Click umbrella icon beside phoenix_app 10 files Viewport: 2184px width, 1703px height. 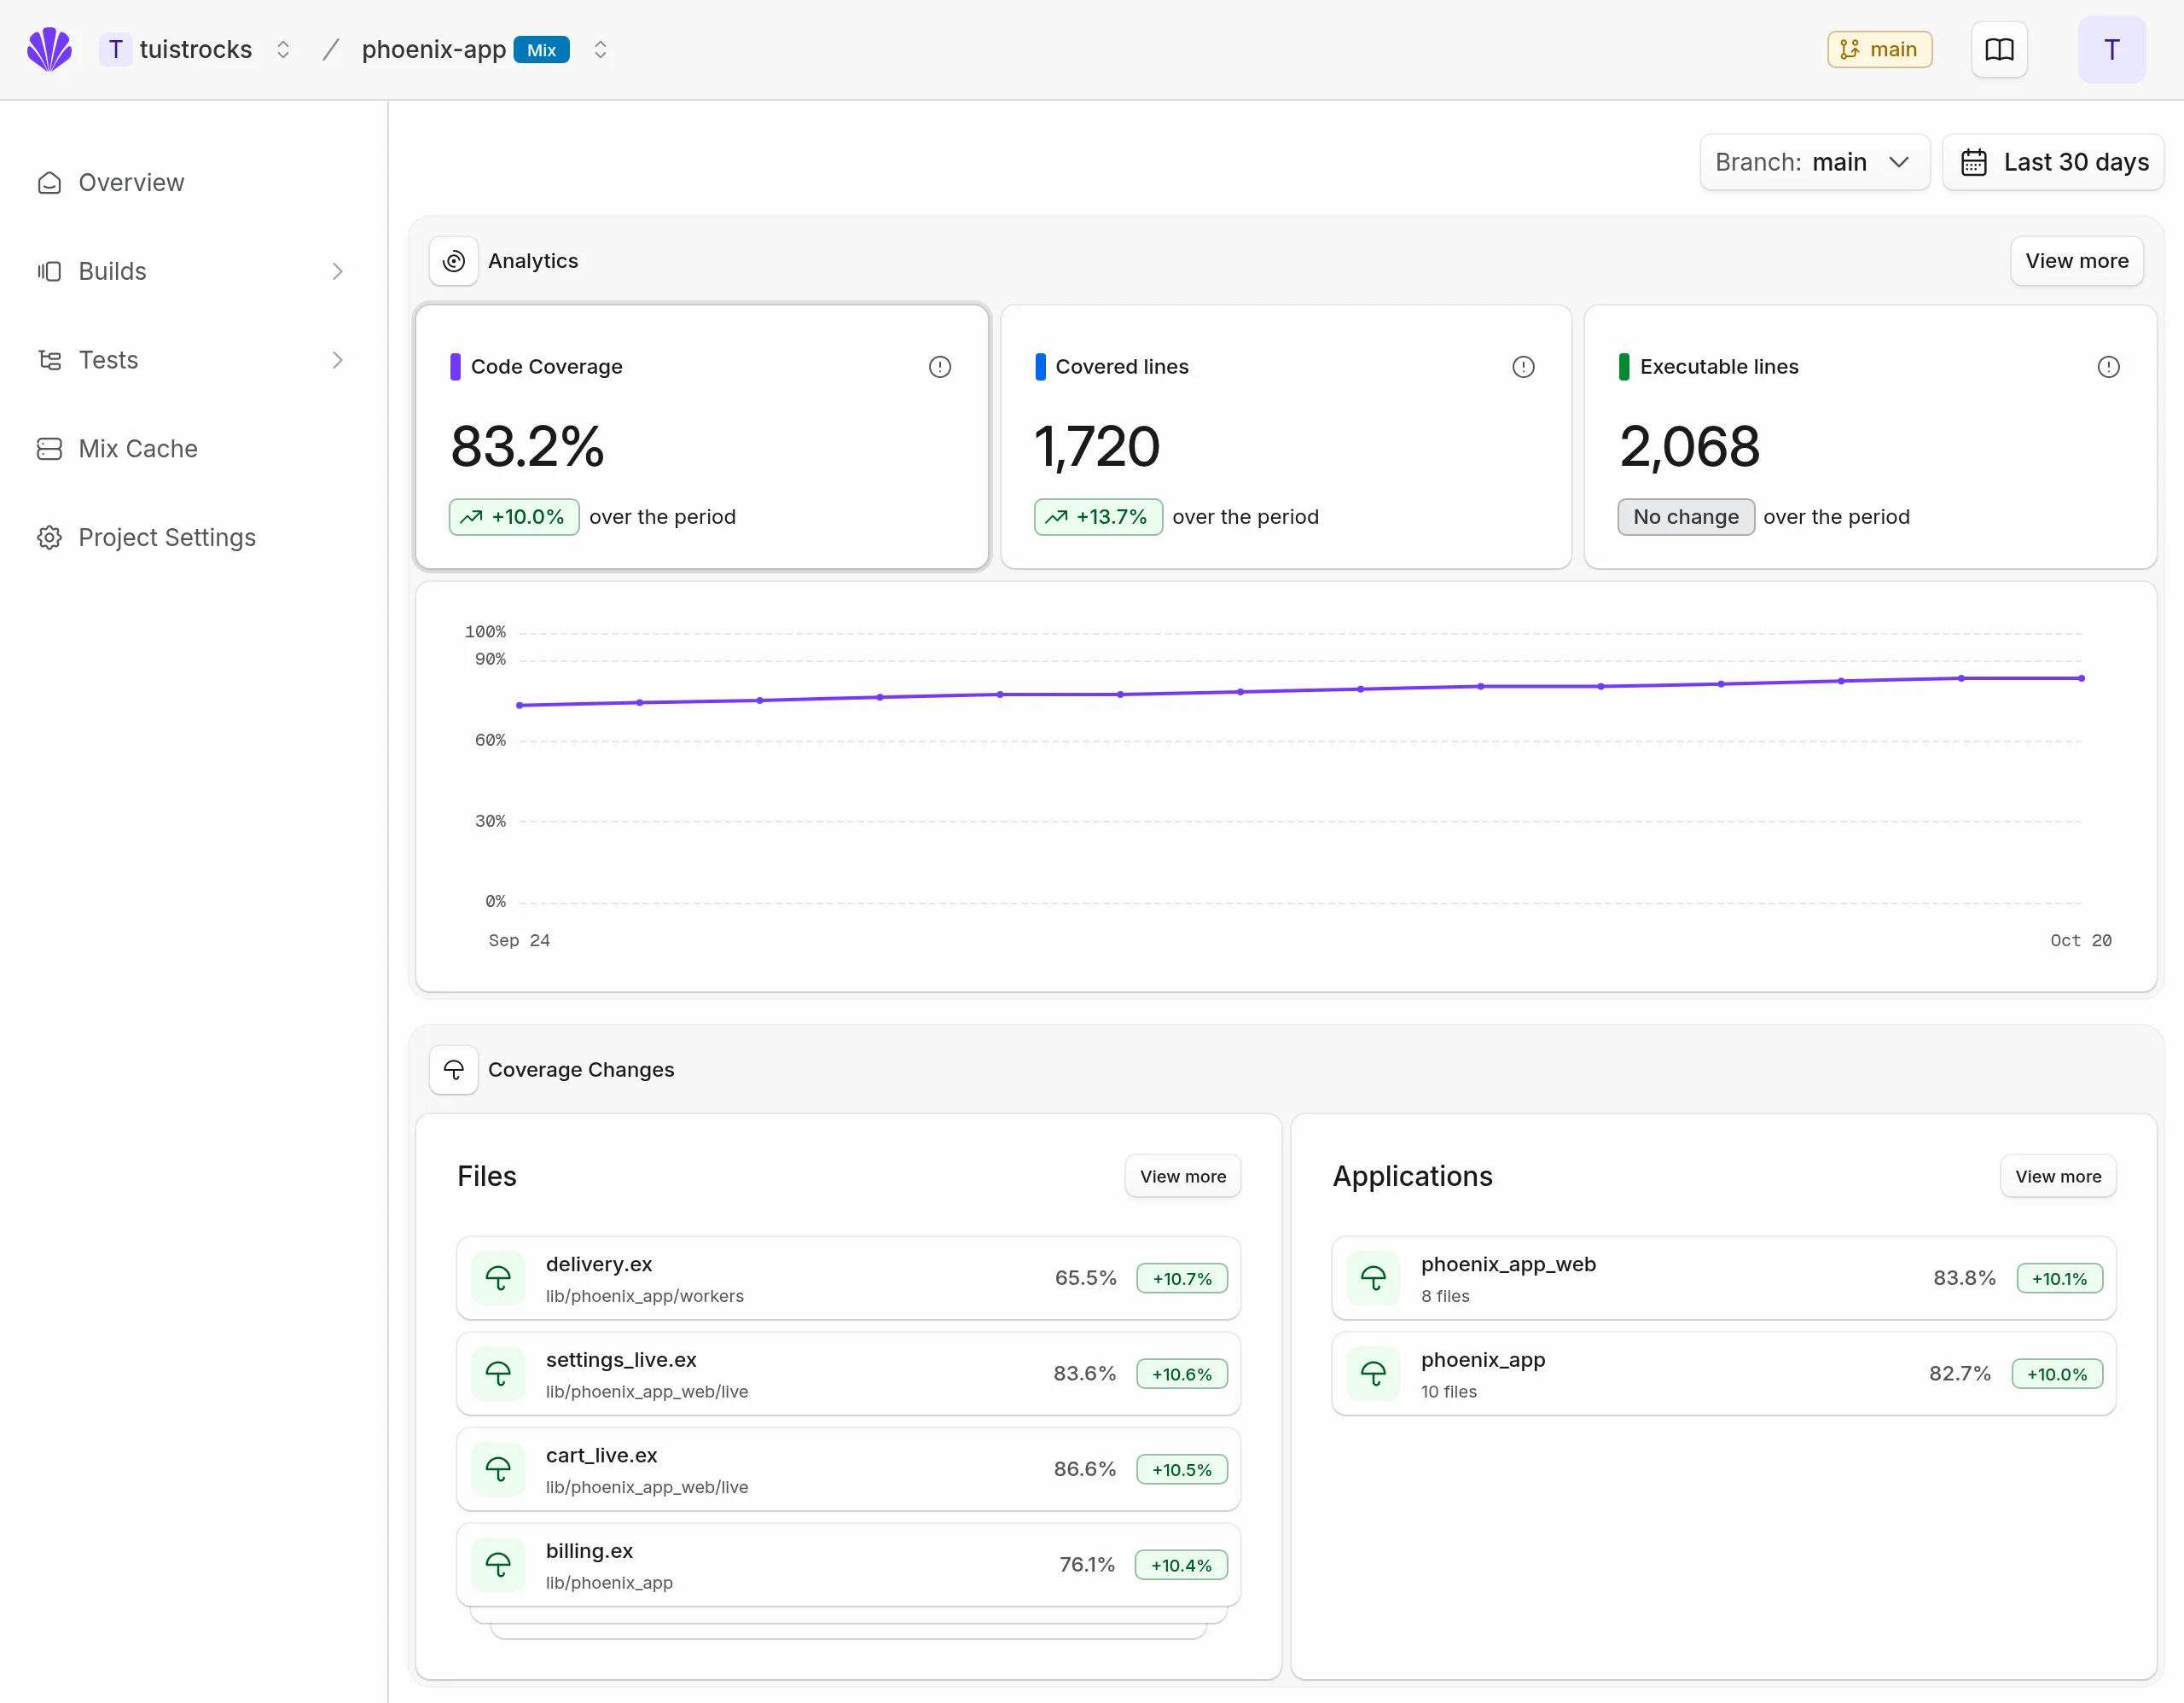[1373, 1374]
